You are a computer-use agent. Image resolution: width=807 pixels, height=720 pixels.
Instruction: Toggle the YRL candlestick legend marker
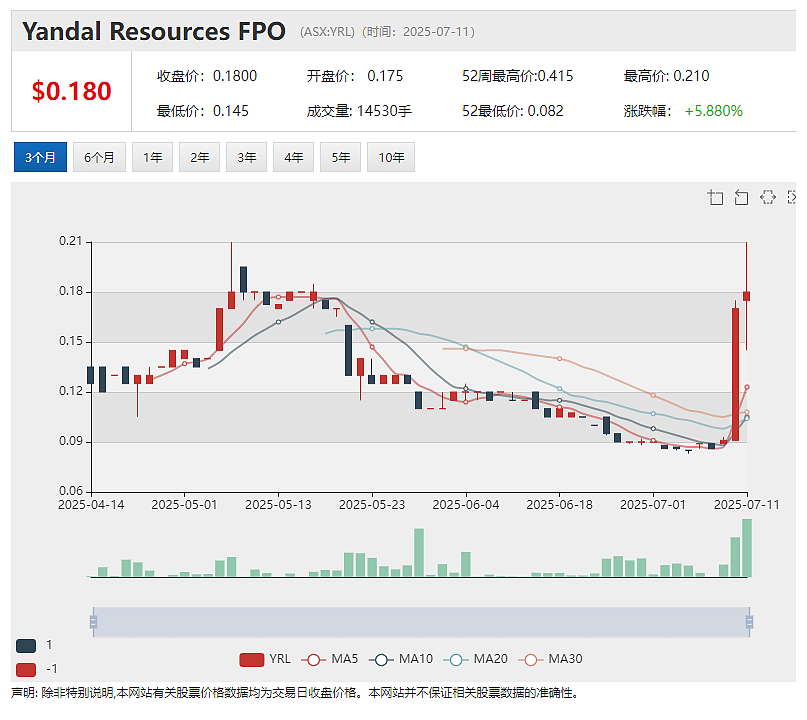pyautogui.click(x=252, y=659)
